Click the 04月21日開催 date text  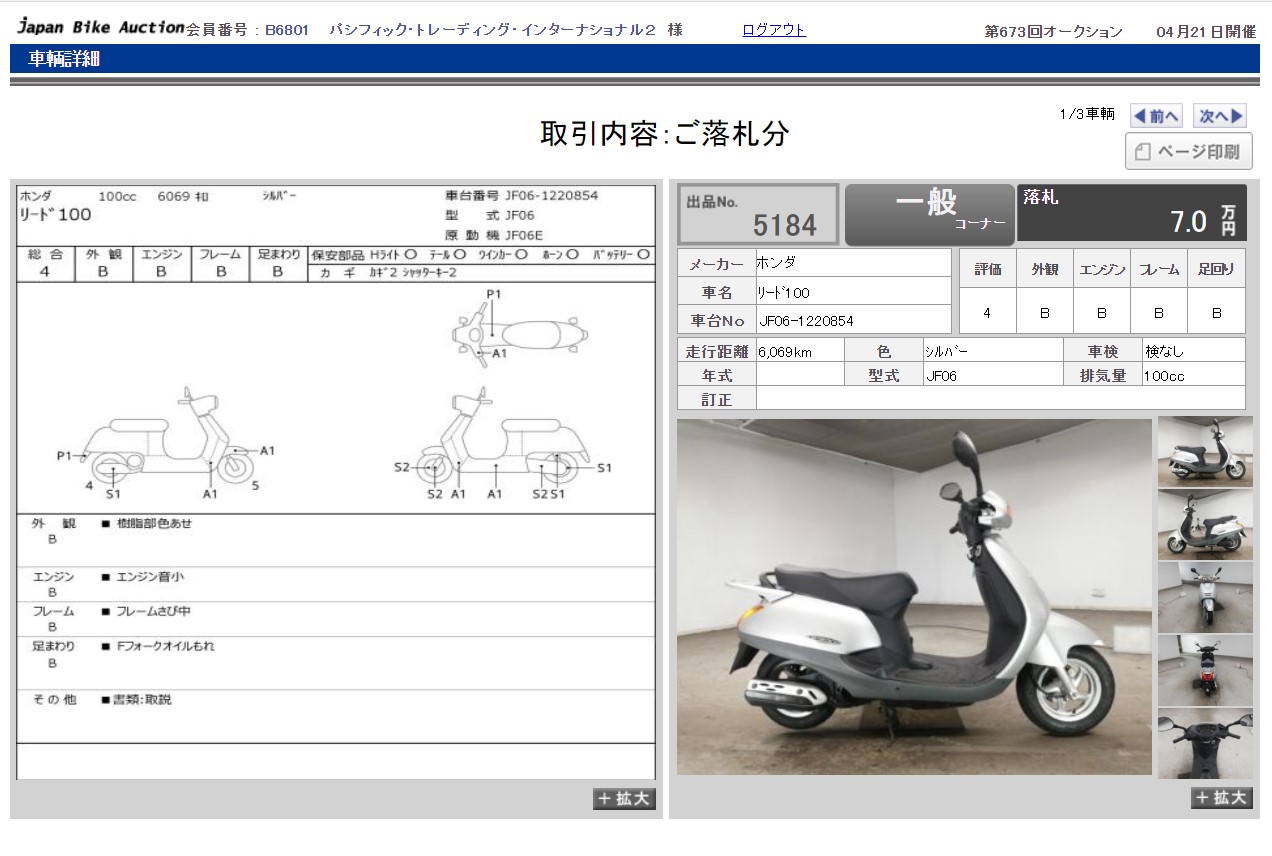pyautogui.click(x=1206, y=31)
